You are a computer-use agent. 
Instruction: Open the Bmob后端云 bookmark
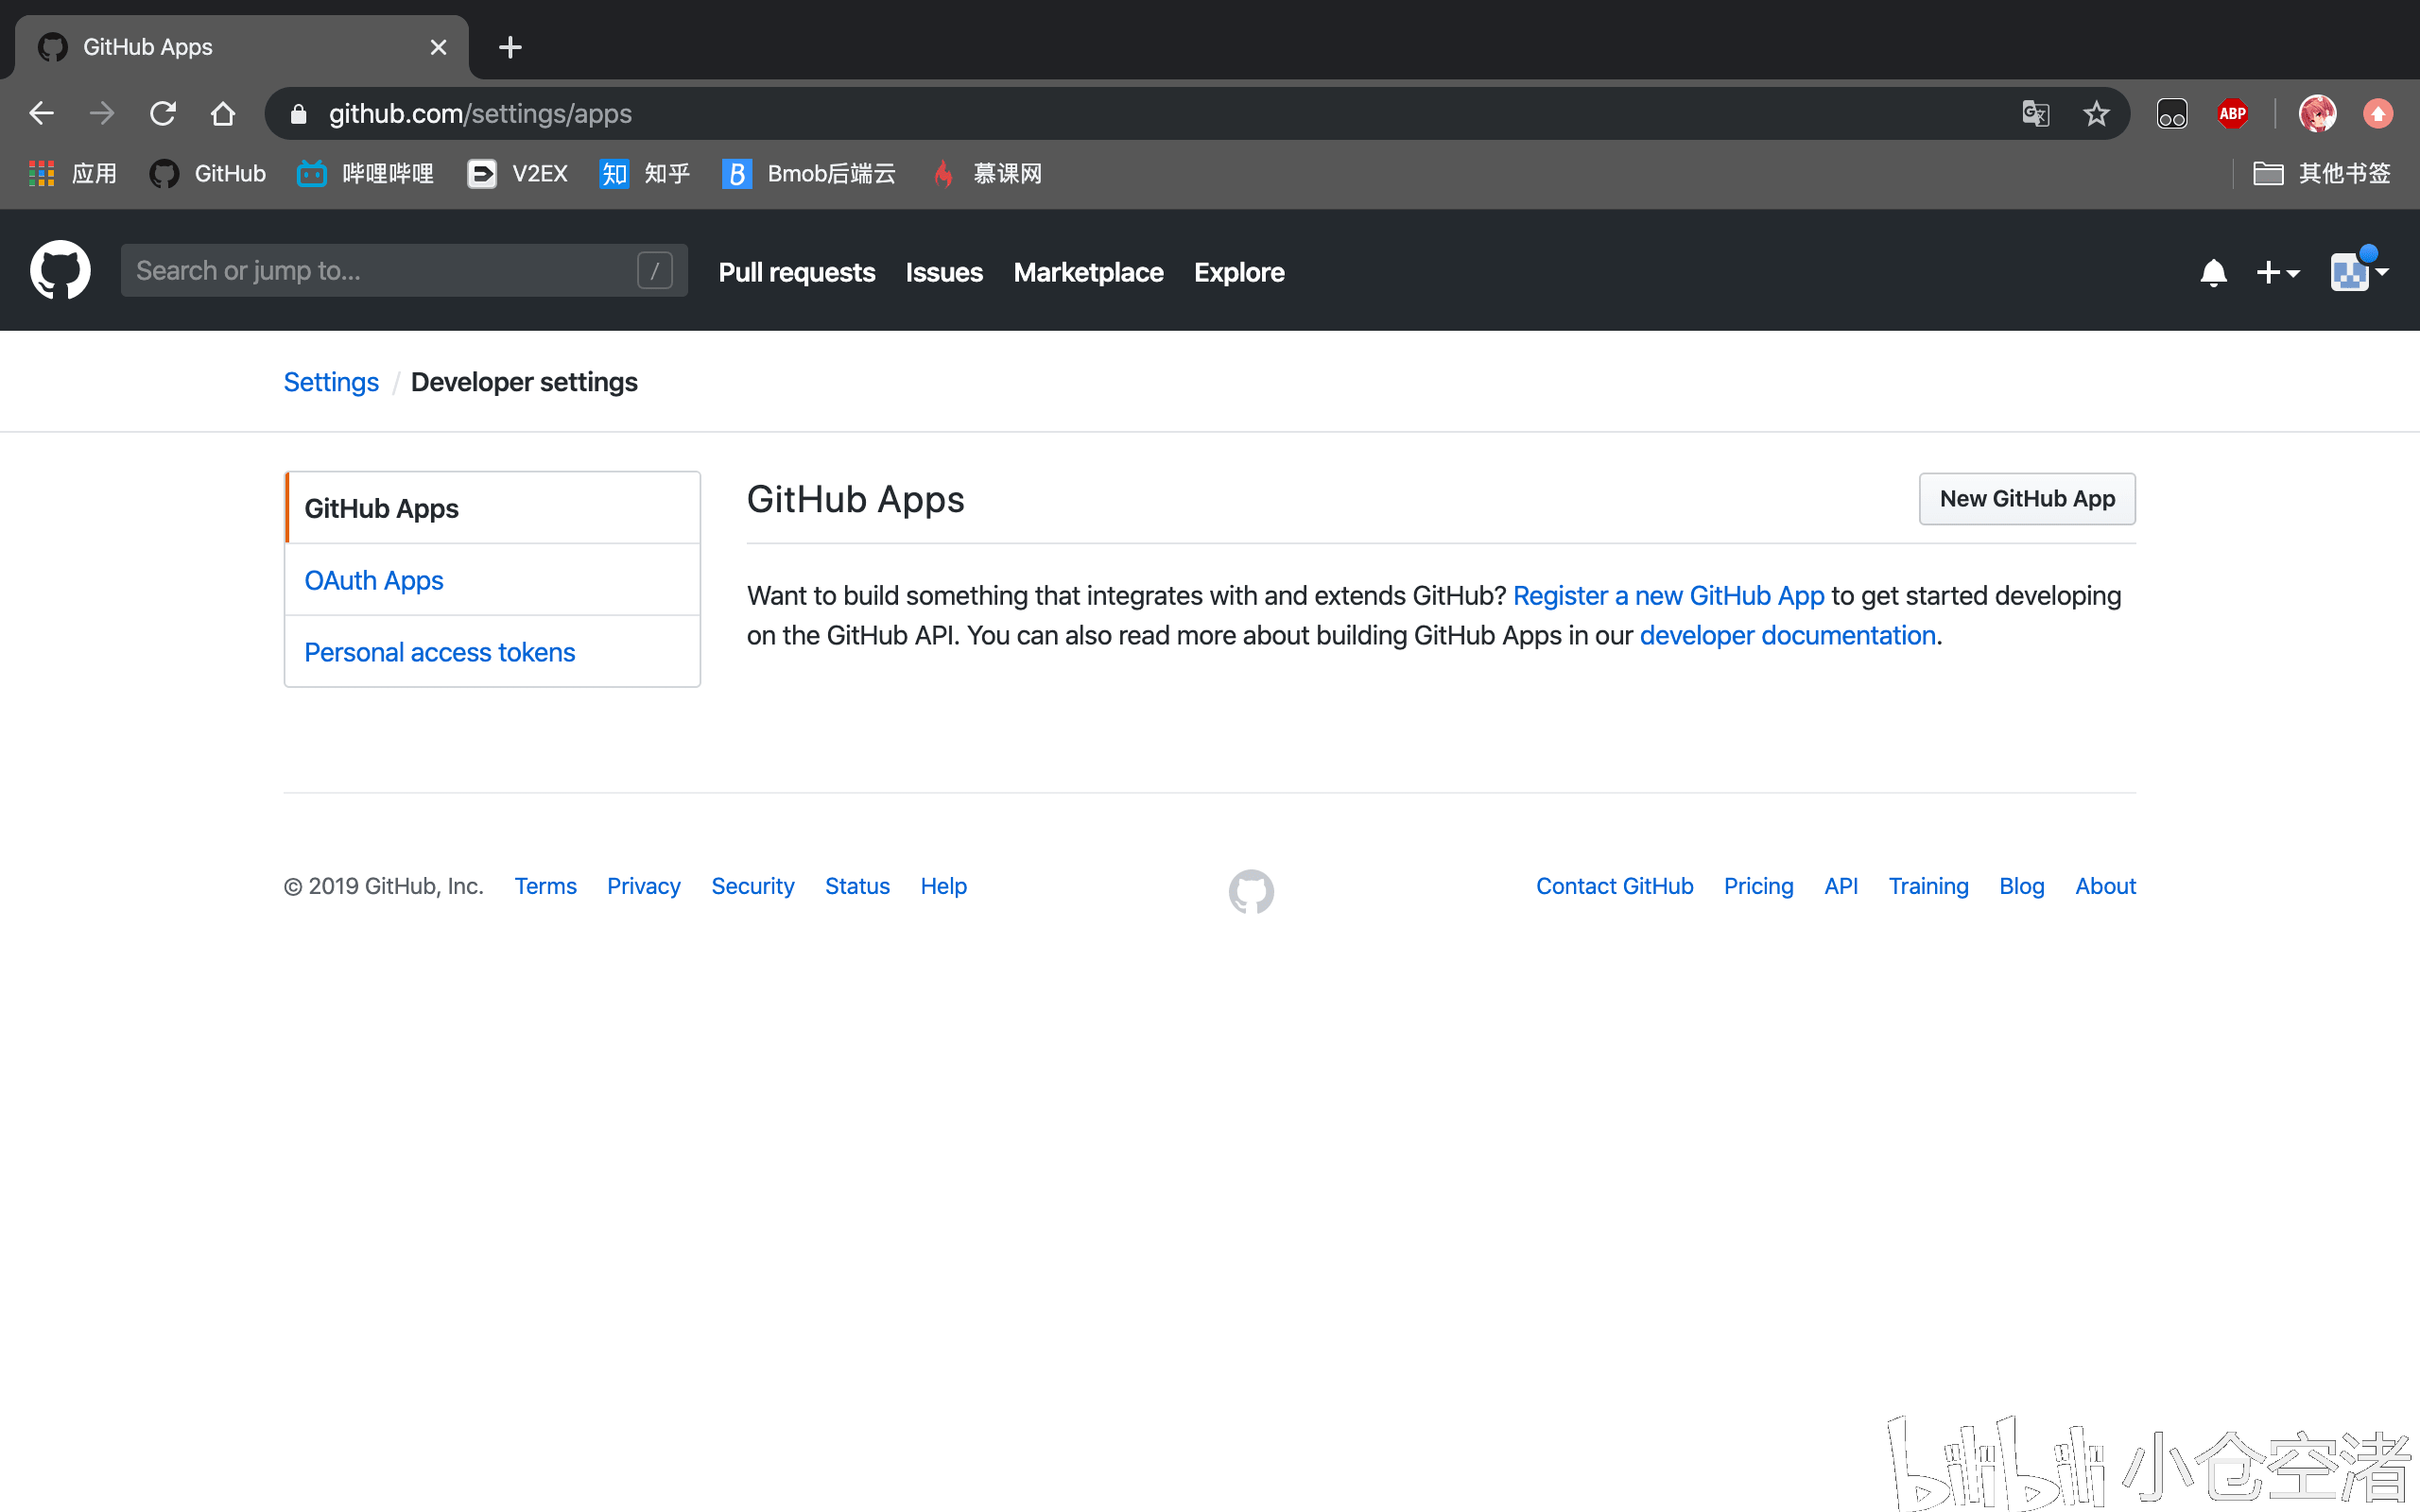pyautogui.click(x=808, y=174)
